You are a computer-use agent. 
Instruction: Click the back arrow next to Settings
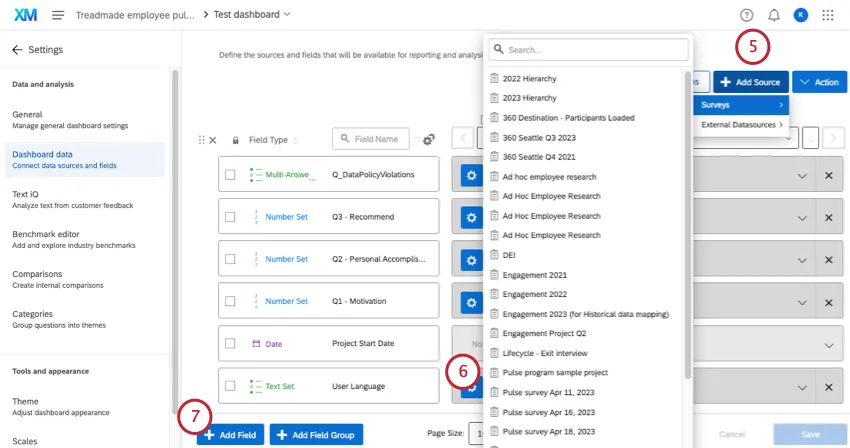click(x=17, y=49)
